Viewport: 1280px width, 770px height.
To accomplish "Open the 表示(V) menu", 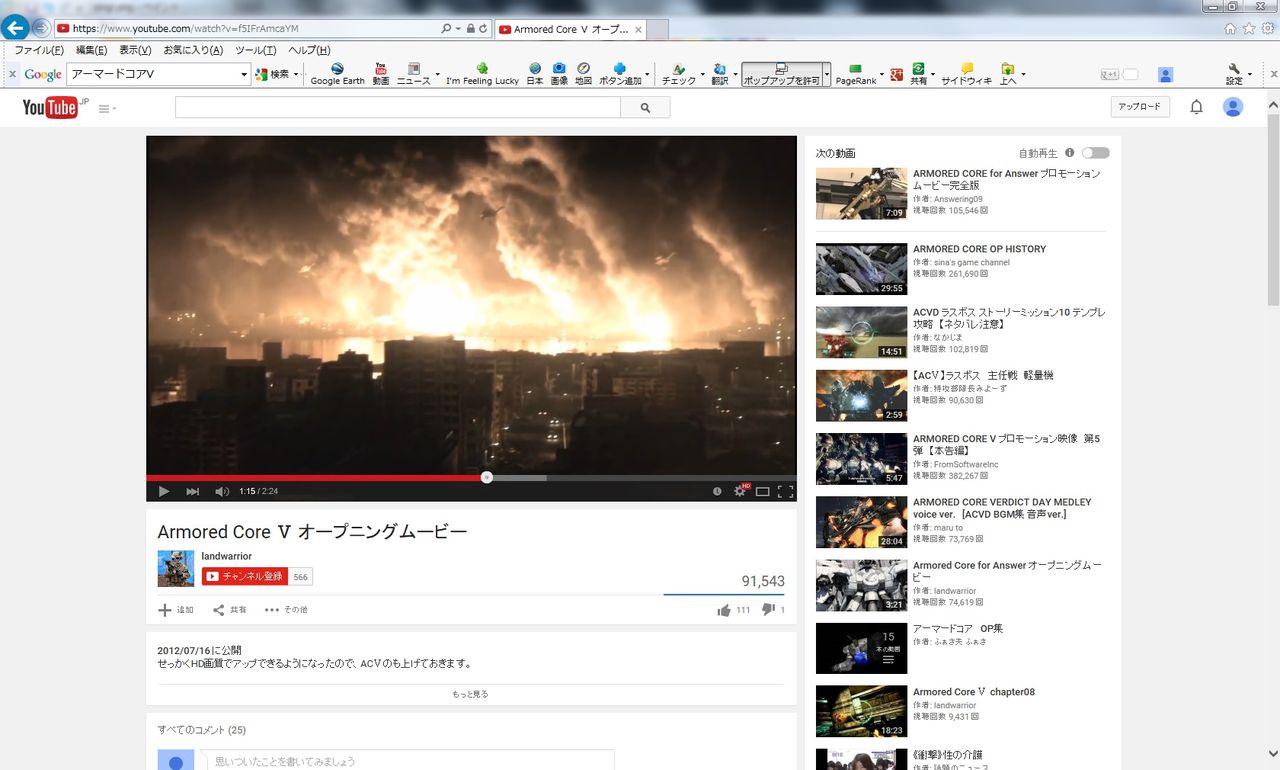I will coord(135,50).
